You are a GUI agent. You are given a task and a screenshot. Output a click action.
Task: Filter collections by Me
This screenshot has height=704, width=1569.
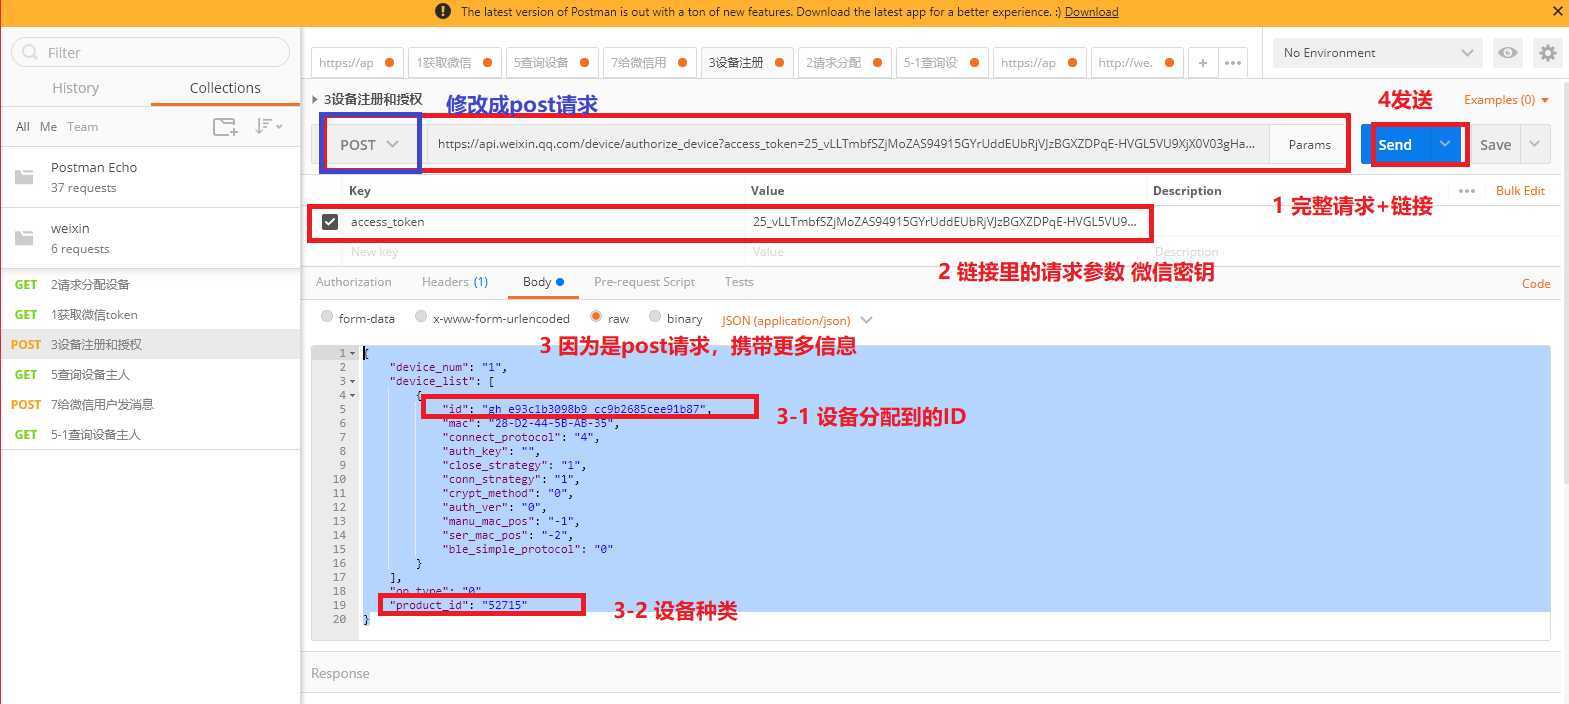(x=48, y=126)
